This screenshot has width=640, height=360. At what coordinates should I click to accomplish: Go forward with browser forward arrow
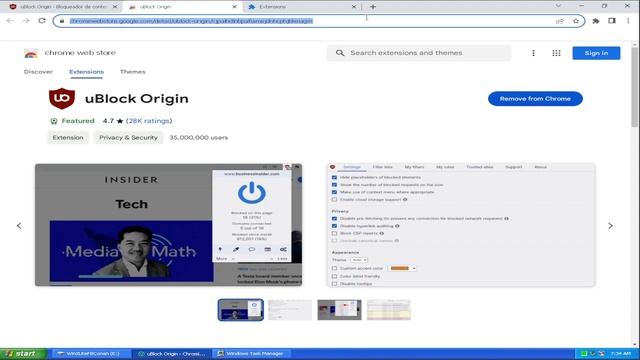point(26,21)
